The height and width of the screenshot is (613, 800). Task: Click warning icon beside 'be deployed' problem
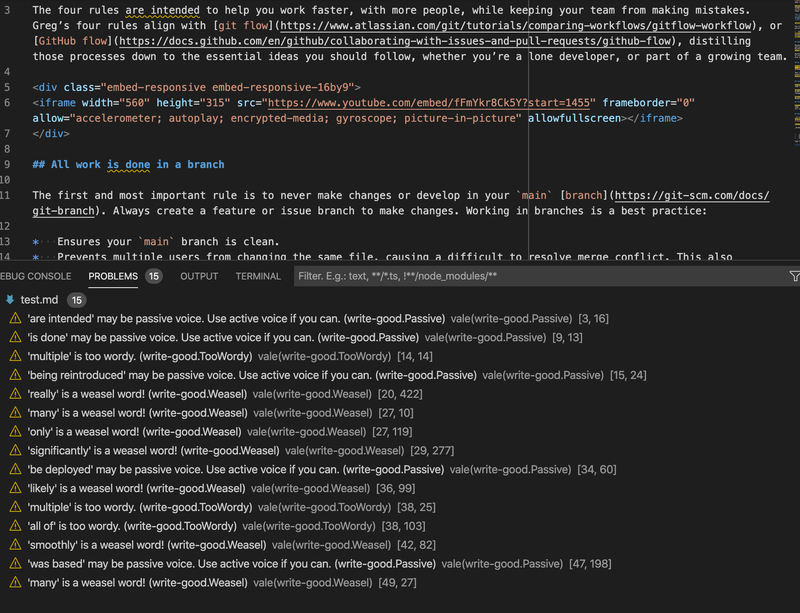15,469
